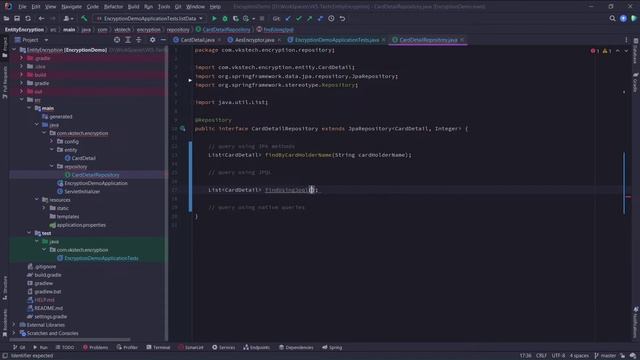
Task: Click findUsingJpql breadcrumb in navigation bar
Action: click(278, 29)
